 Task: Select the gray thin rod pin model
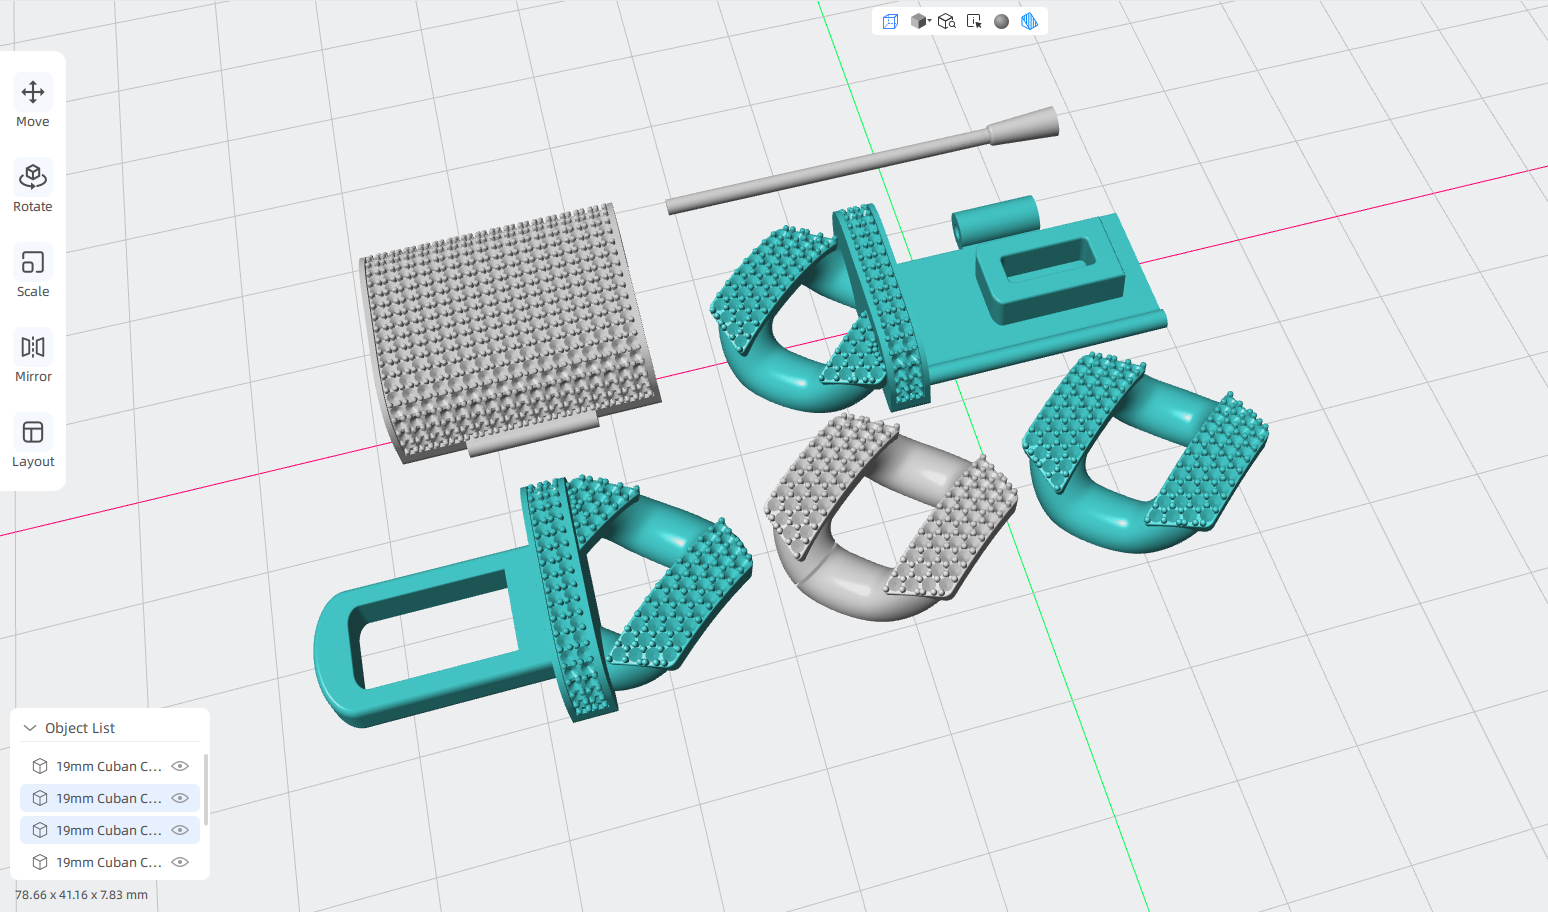[860, 160]
